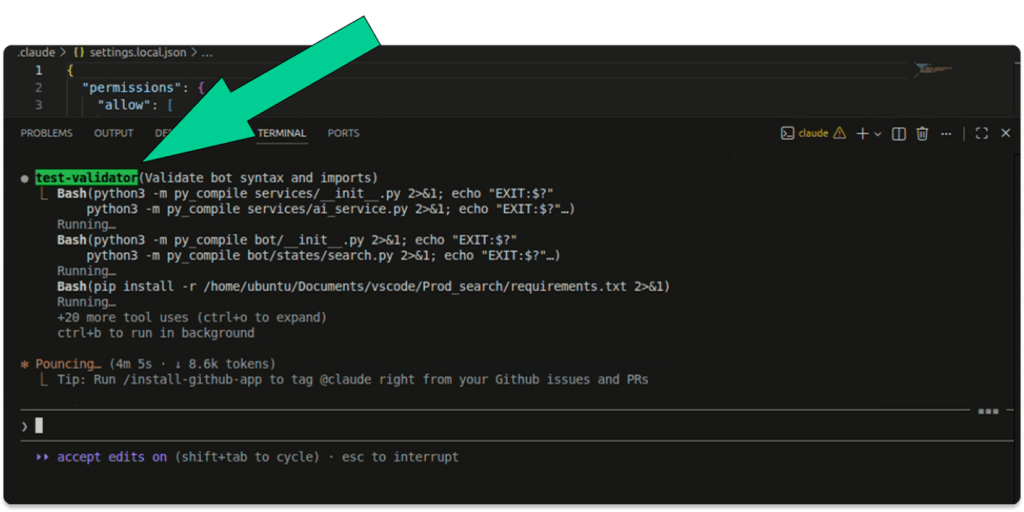Maximize the terminal panel size
1024x512 pixels.
(x=981, y=133)
